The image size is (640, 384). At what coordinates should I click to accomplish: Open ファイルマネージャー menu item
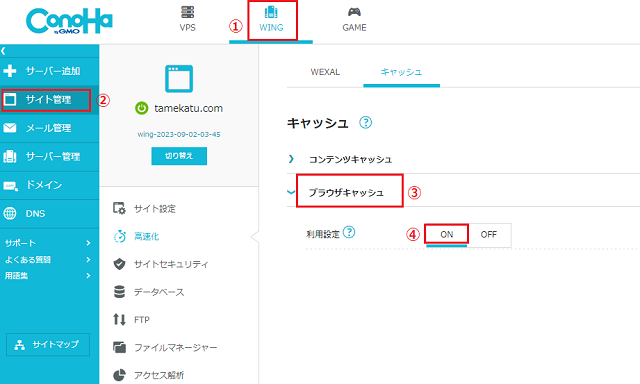click(176, 348)
